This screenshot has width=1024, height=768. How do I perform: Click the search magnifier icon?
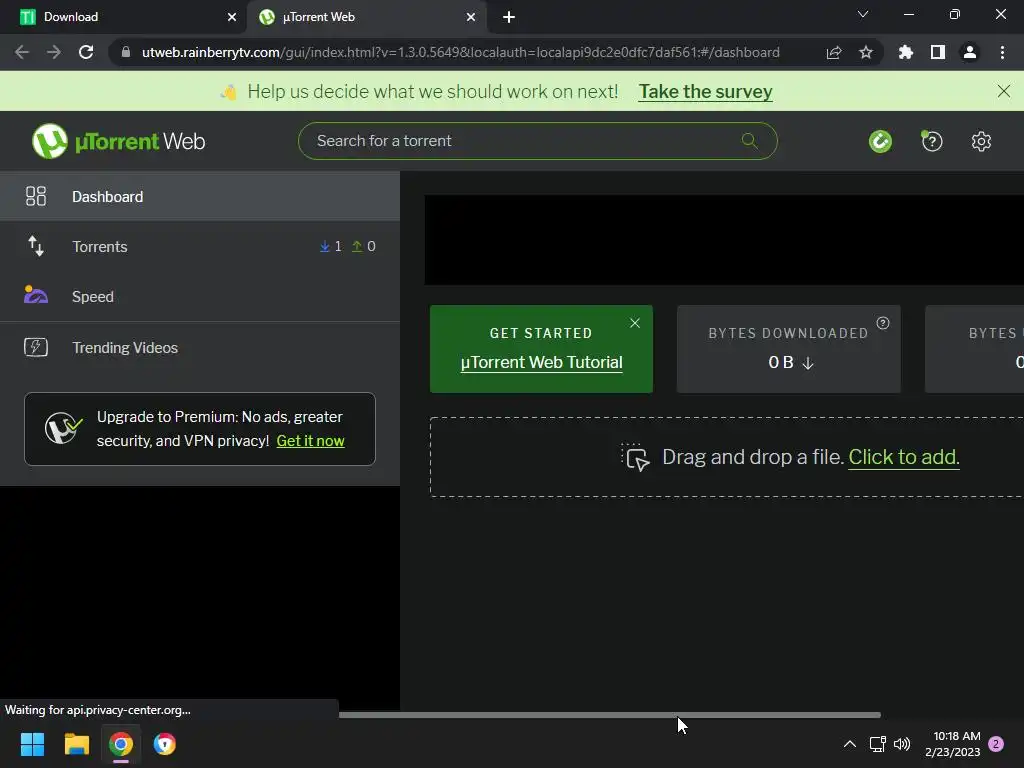(749, 140)
